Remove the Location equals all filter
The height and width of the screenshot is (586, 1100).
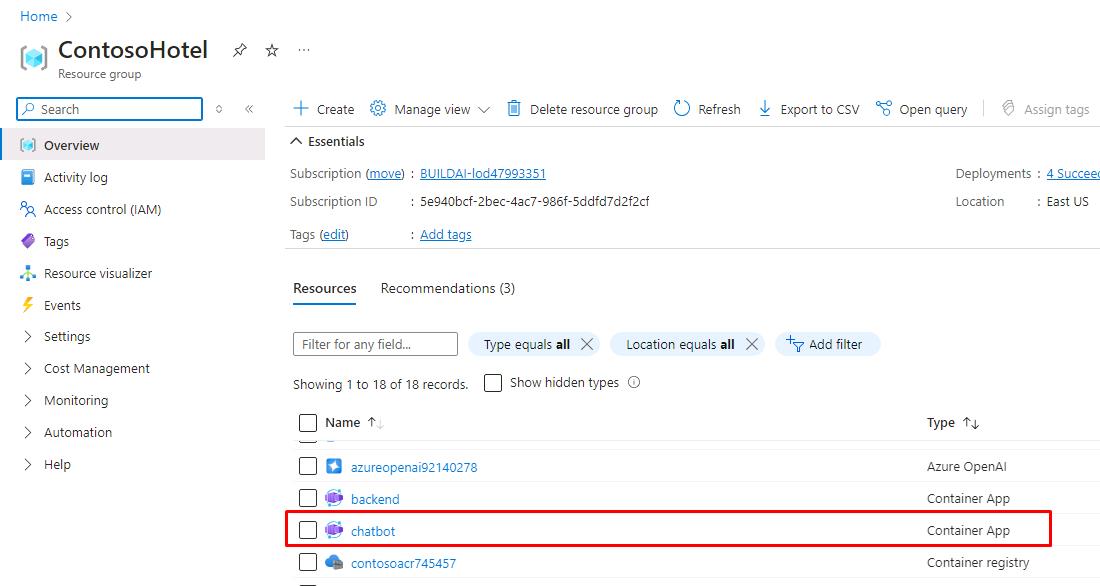point(752,344)
